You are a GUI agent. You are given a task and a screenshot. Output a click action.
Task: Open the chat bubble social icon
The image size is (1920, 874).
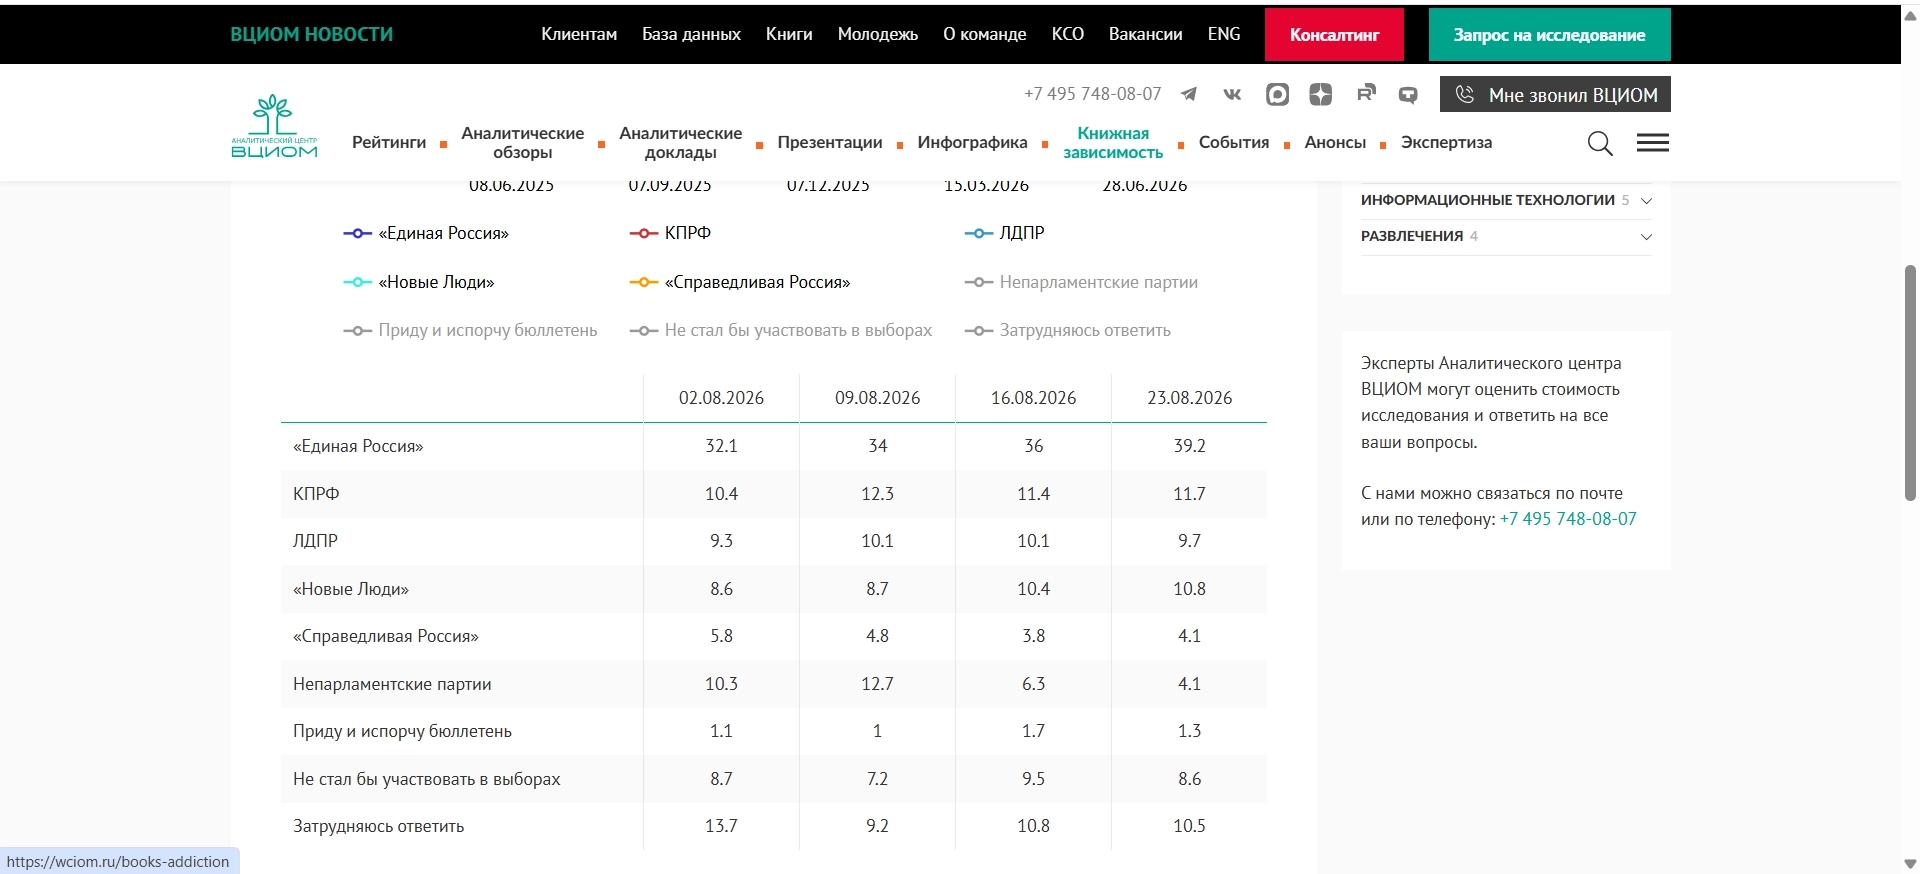click(x=1408, y=95)
